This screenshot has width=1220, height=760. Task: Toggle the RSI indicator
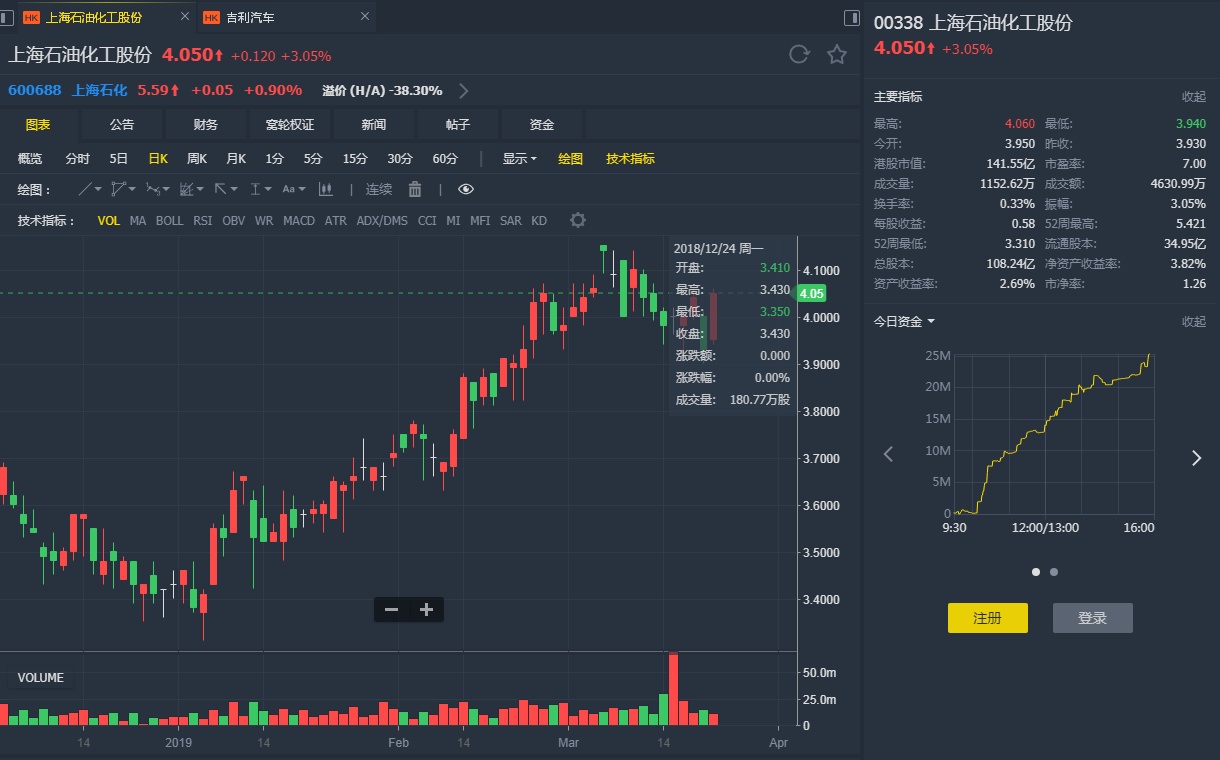click(203, 221)
